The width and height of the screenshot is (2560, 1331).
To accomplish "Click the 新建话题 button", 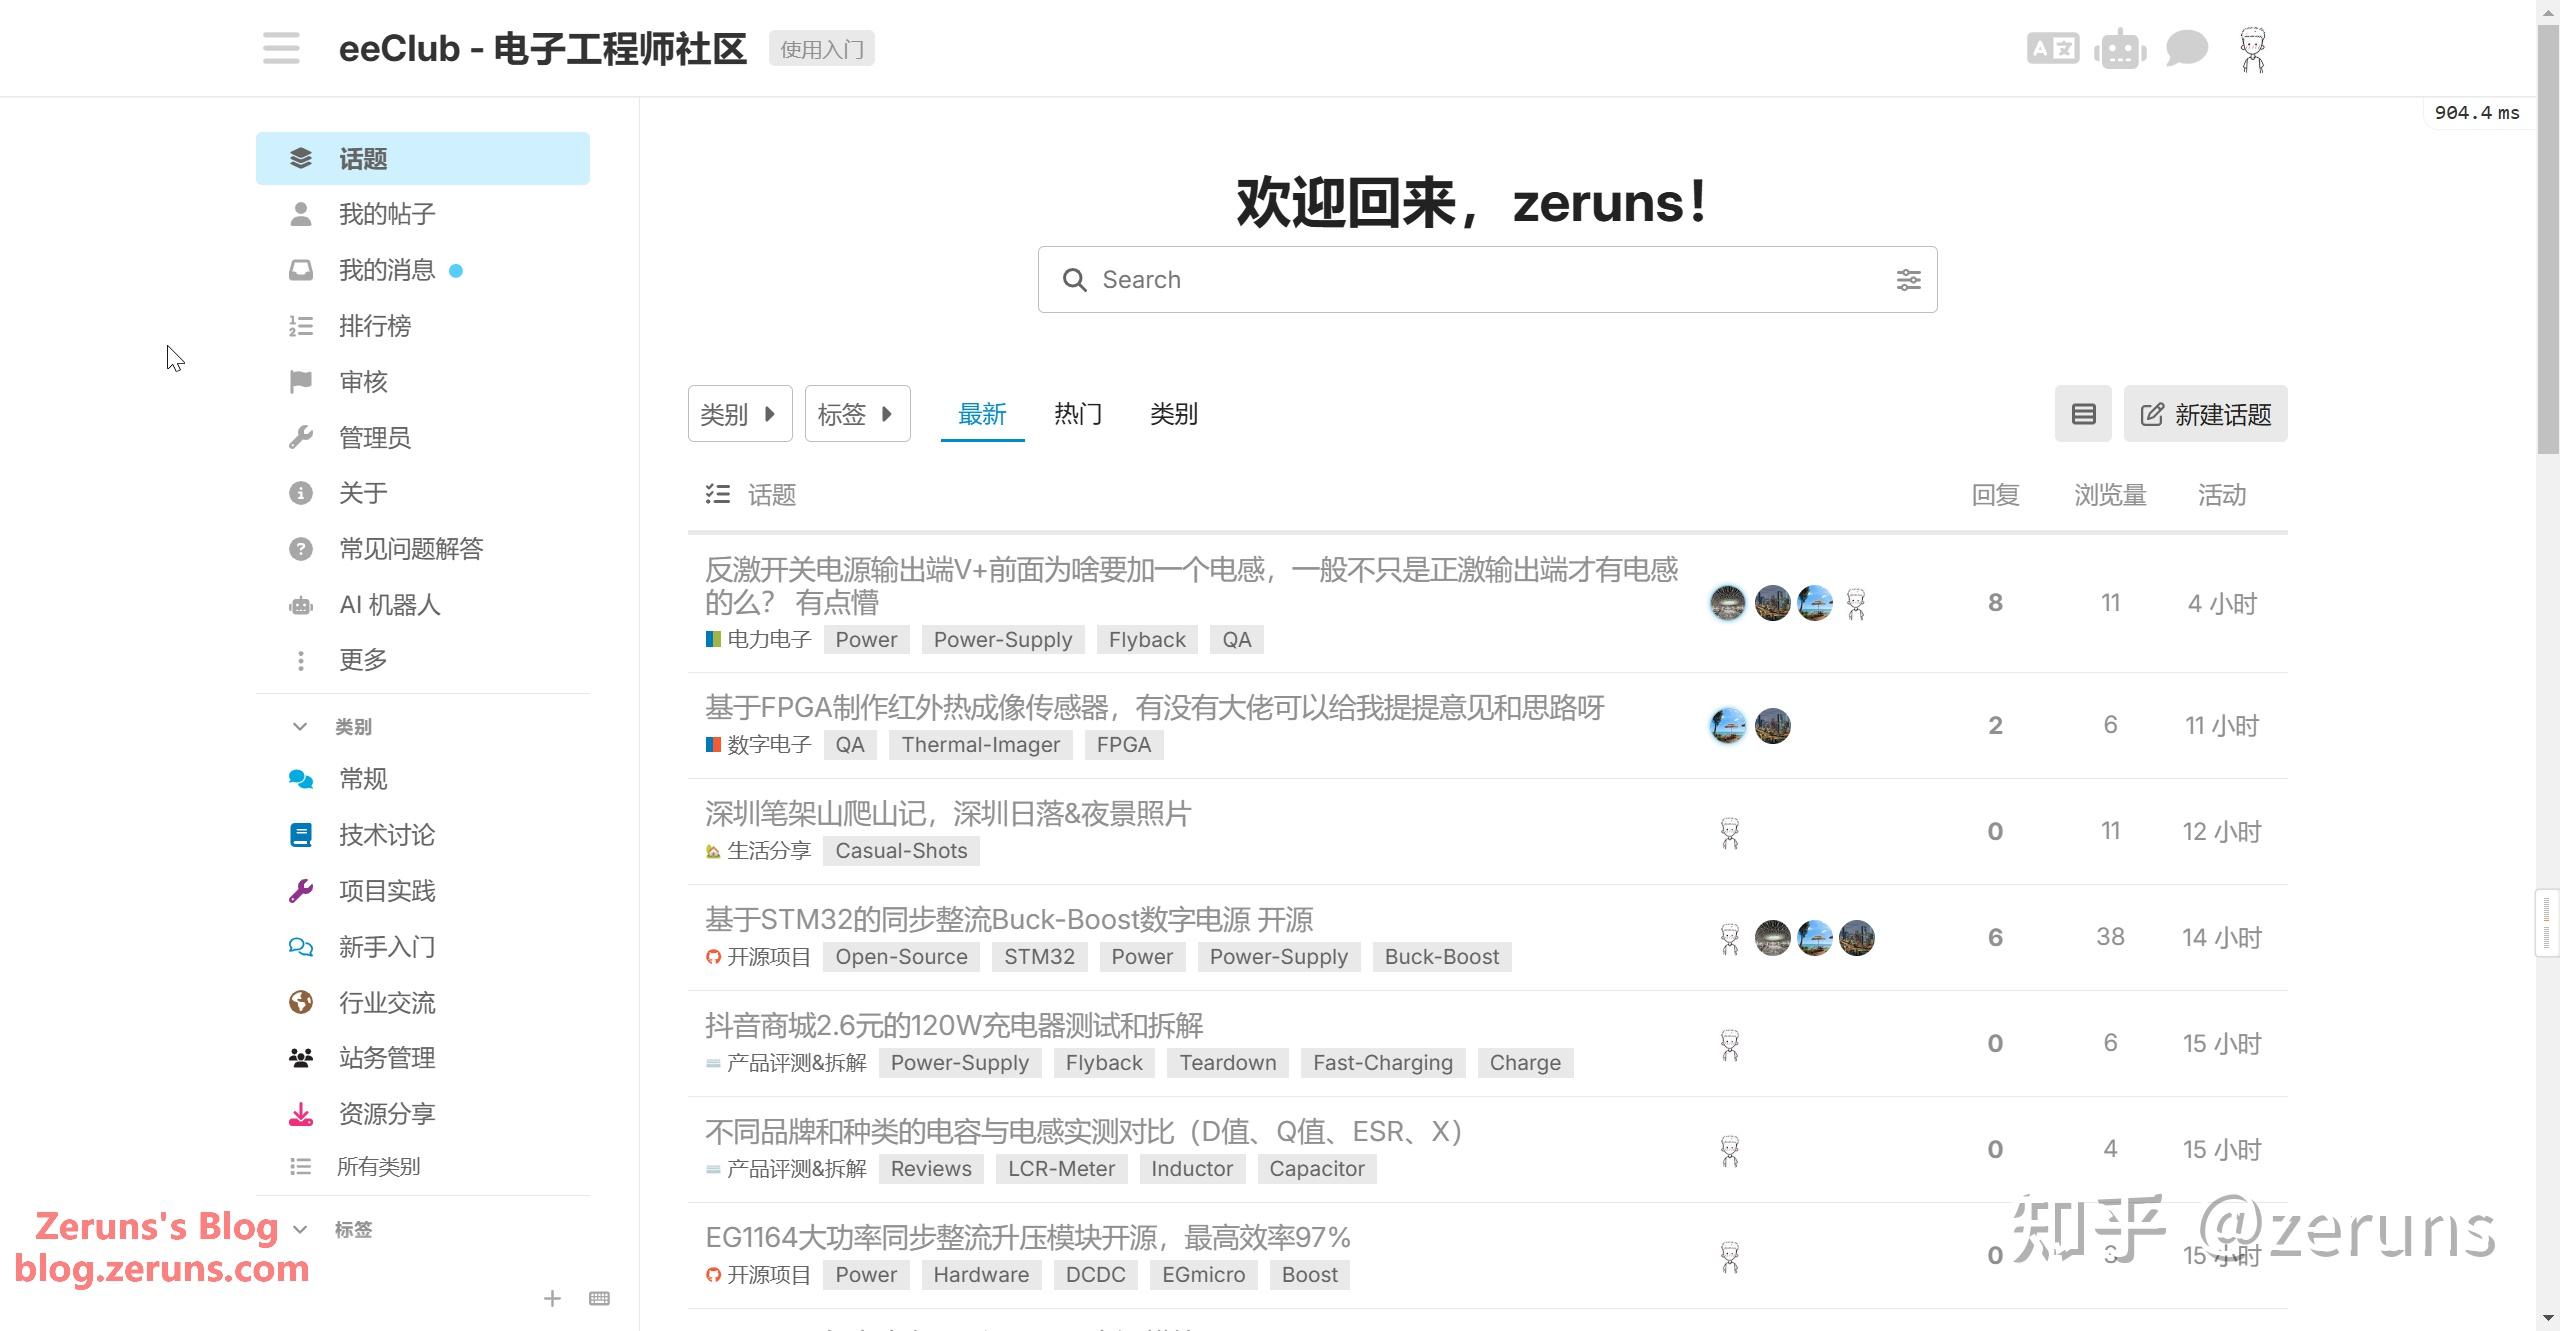I will click(x=2205, y=413).
